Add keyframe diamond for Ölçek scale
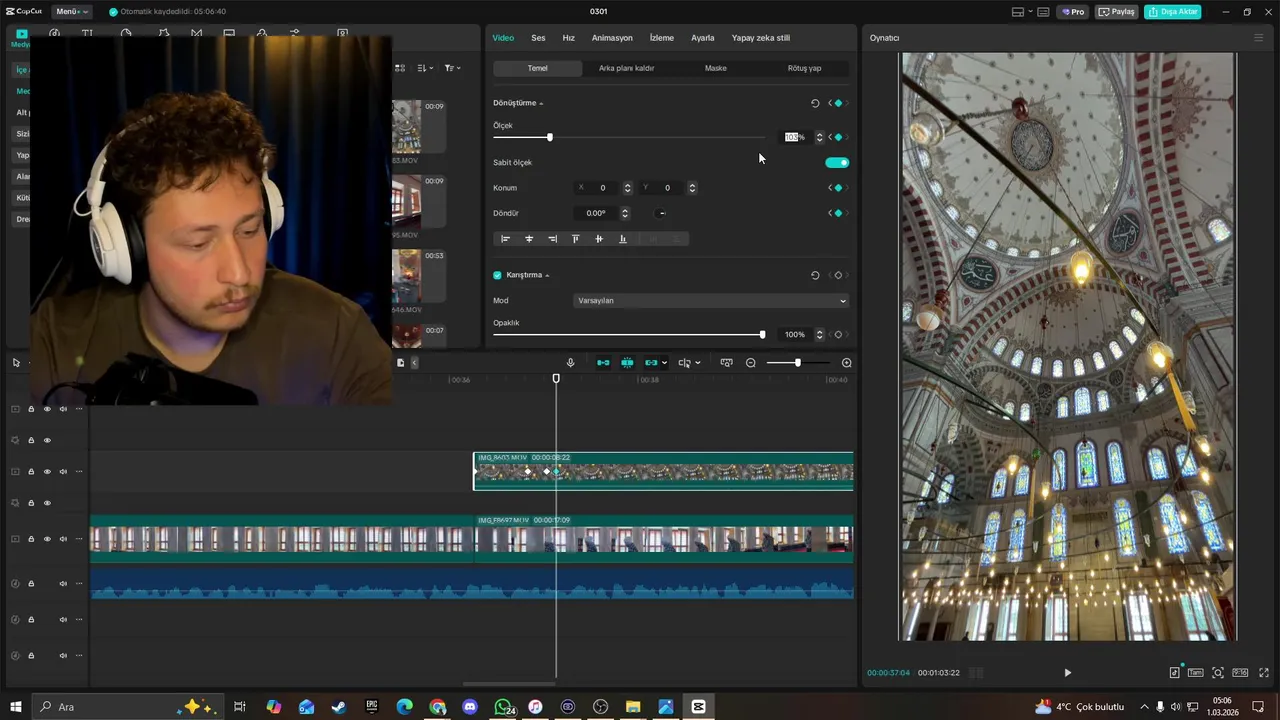The width and height of the screenshot is (1280, 720). 838,137
